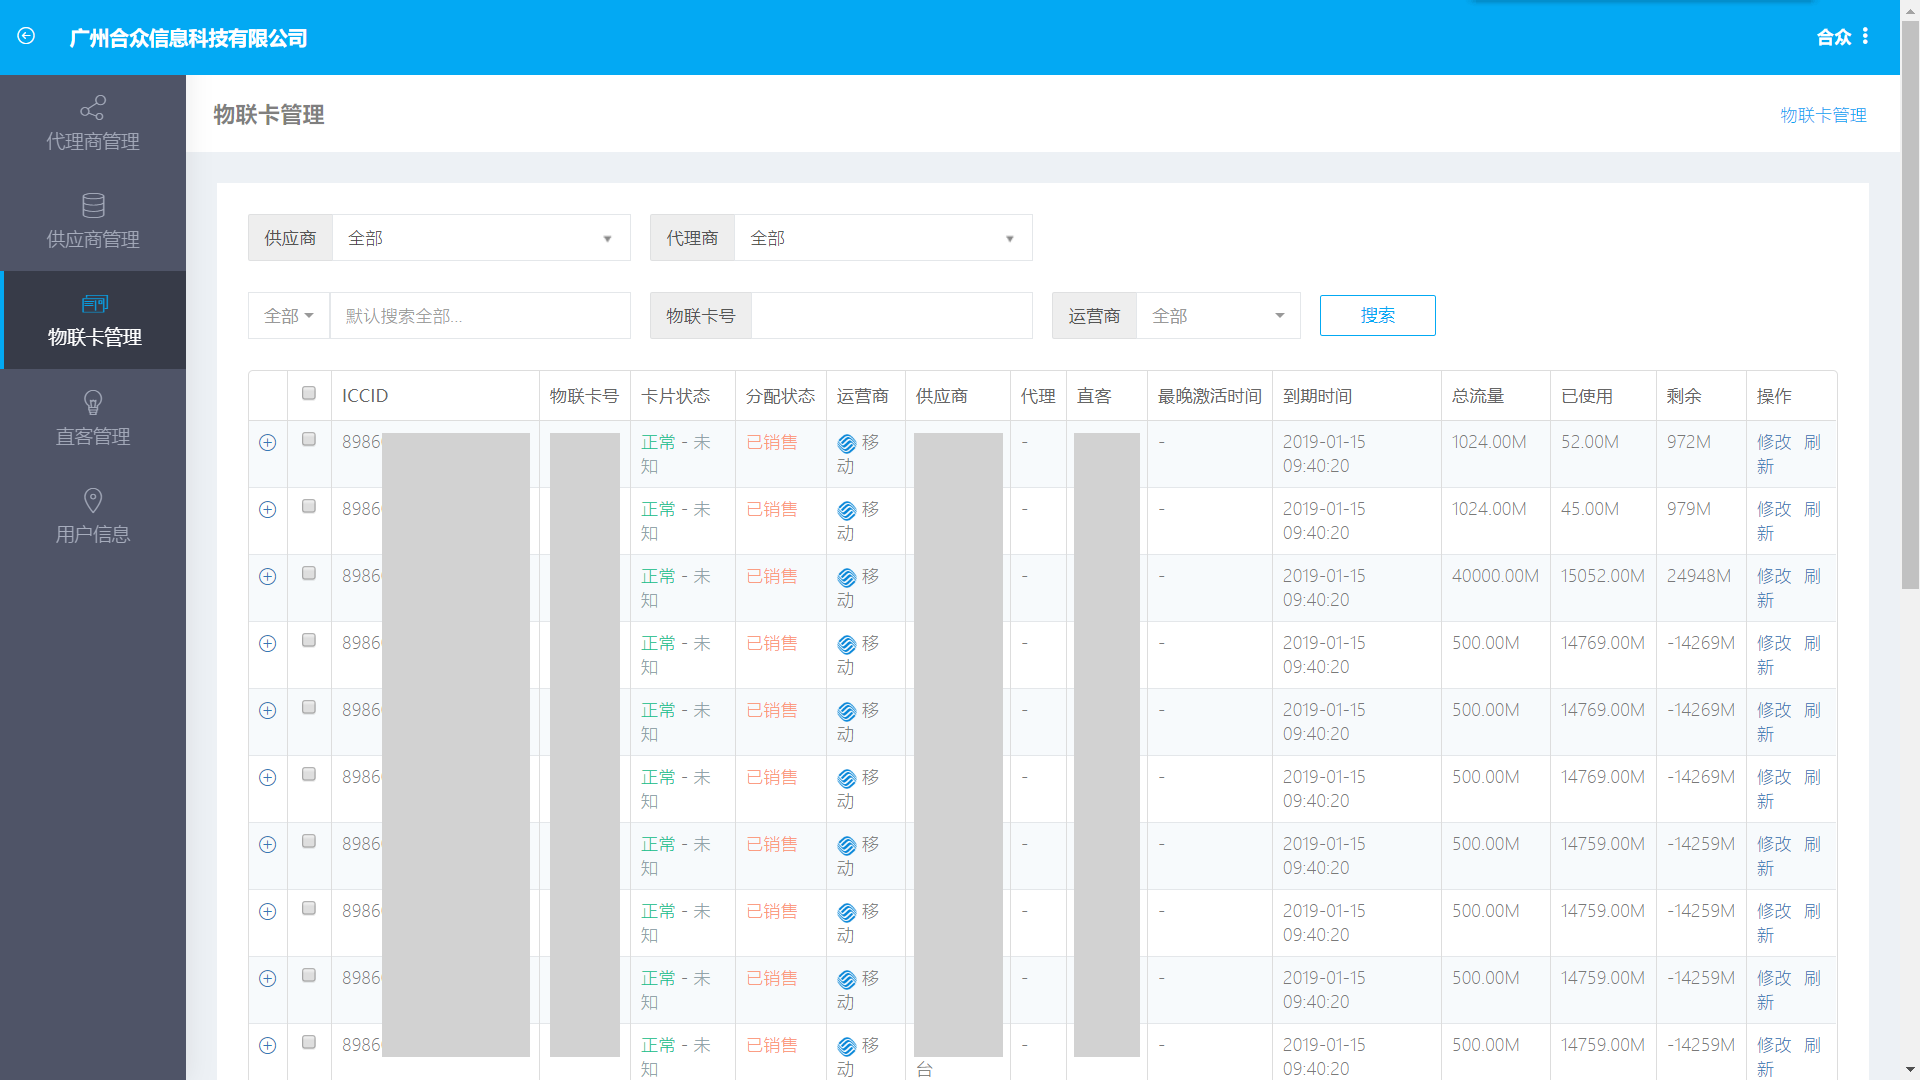Click 修改 link in the first row
The image size is (1920, 1080).
click(x=1773, y=442)
